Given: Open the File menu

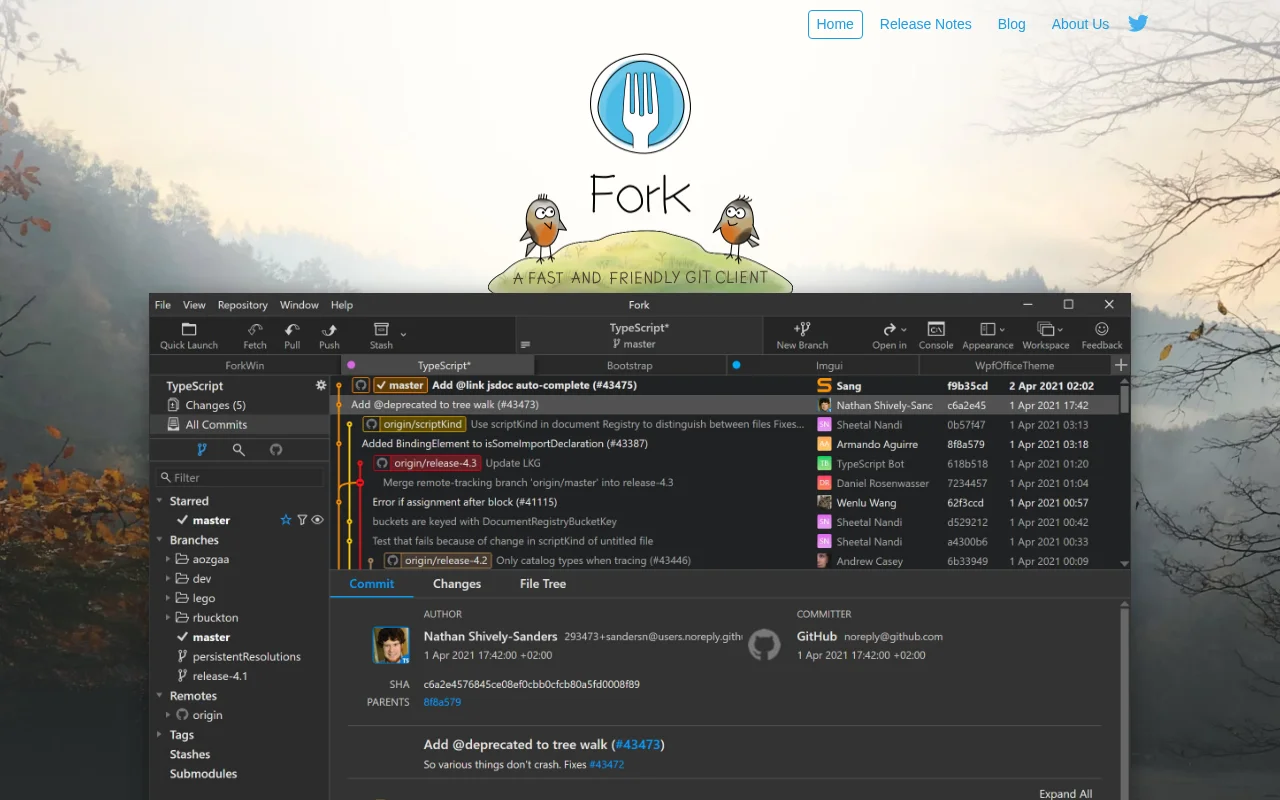Looking at the screenshot, I should (163, 305).
